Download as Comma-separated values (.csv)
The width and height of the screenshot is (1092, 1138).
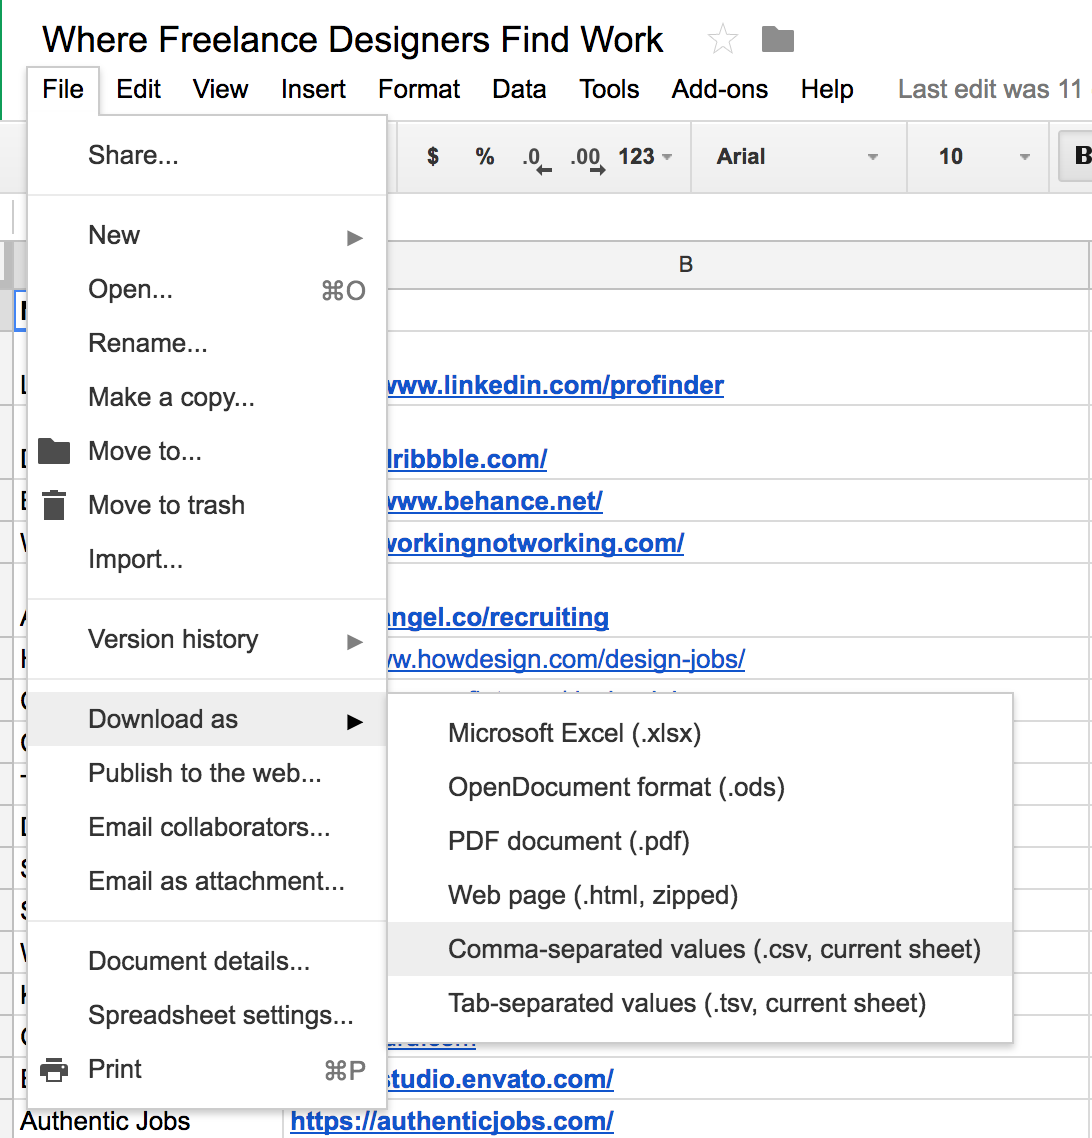click(x=700, y=949)
